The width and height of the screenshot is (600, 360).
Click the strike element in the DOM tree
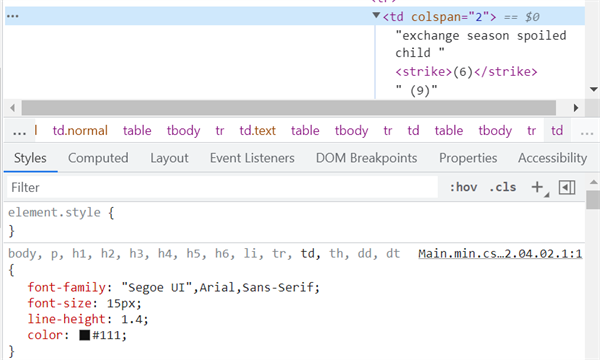coord(466,72)
